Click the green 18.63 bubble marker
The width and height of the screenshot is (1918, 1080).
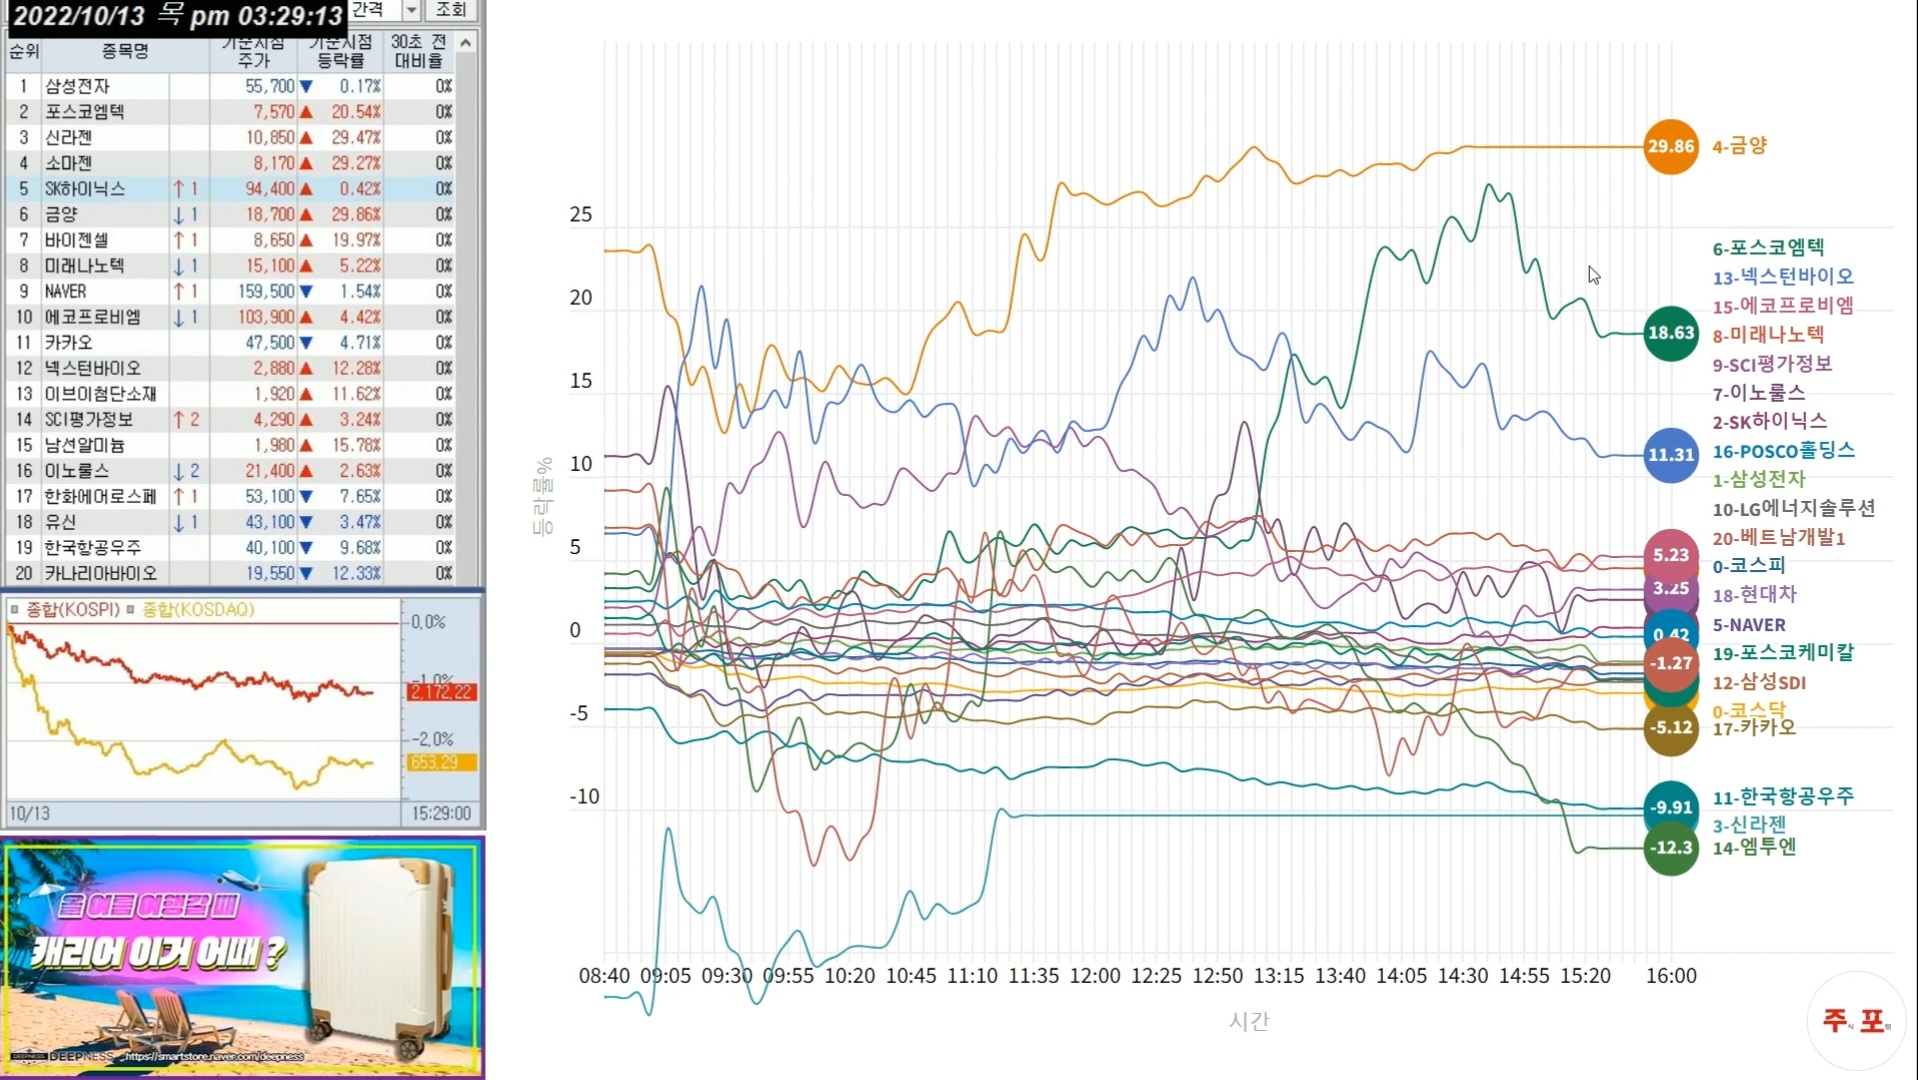pos(1671,333)
